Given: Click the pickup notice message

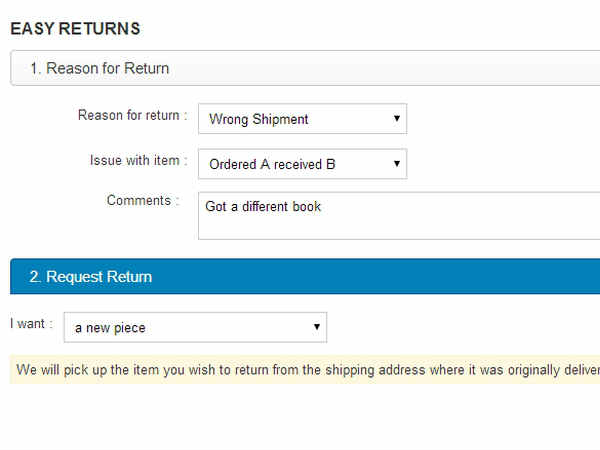Looking at the screenshot, I should [x=300, y=369].
